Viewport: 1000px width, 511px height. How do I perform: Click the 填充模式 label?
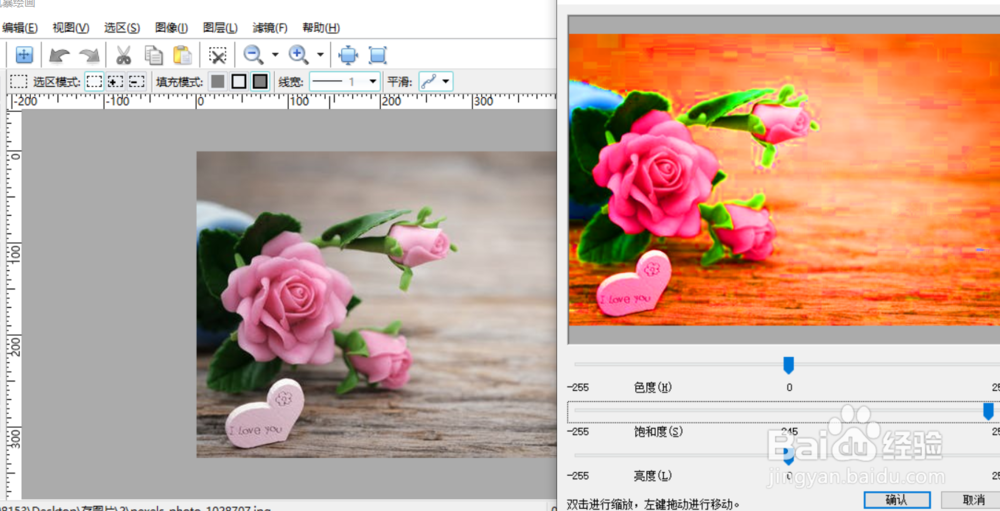180,82
